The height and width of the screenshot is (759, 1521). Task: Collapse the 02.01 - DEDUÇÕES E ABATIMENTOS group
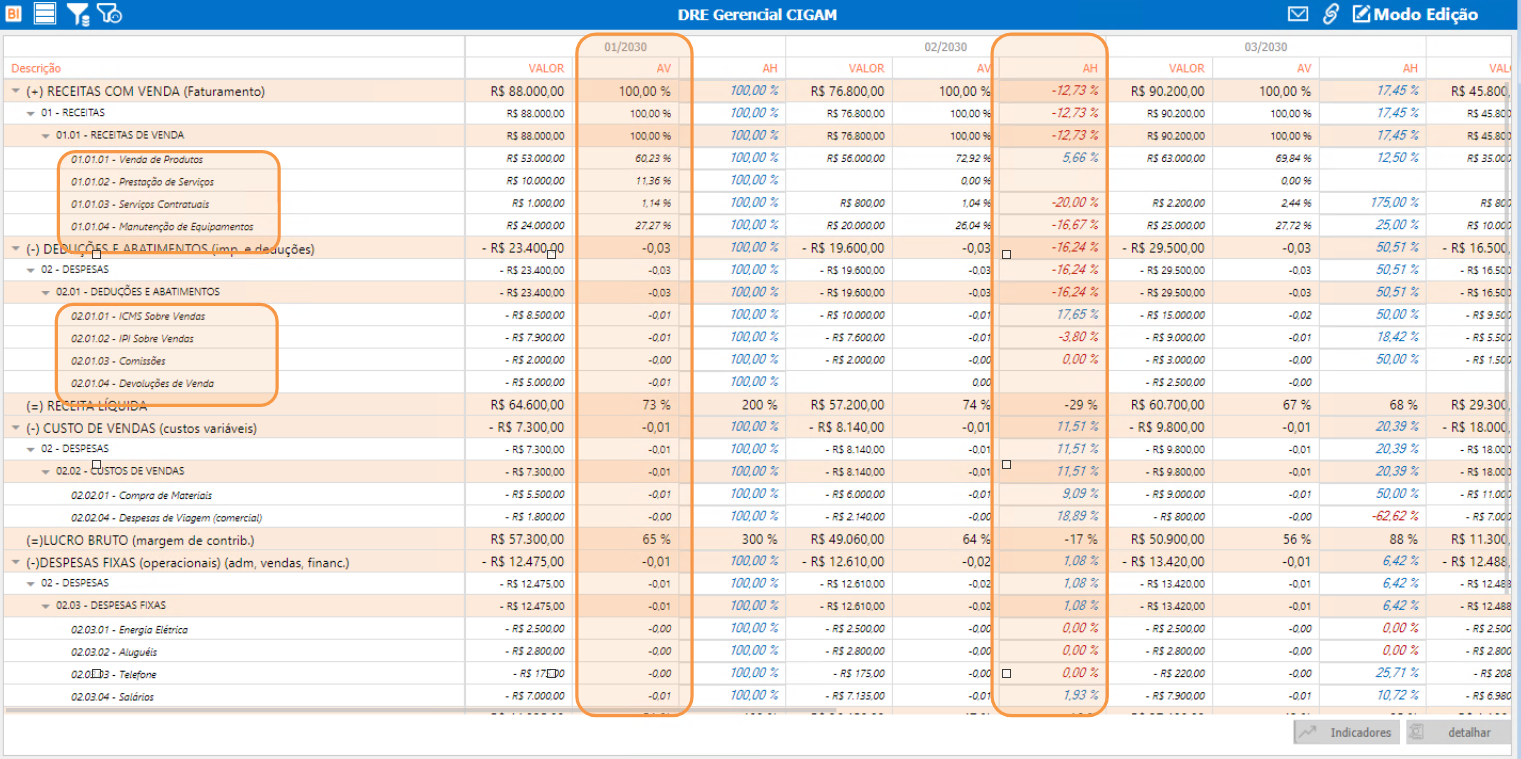[x=46, y=292]
